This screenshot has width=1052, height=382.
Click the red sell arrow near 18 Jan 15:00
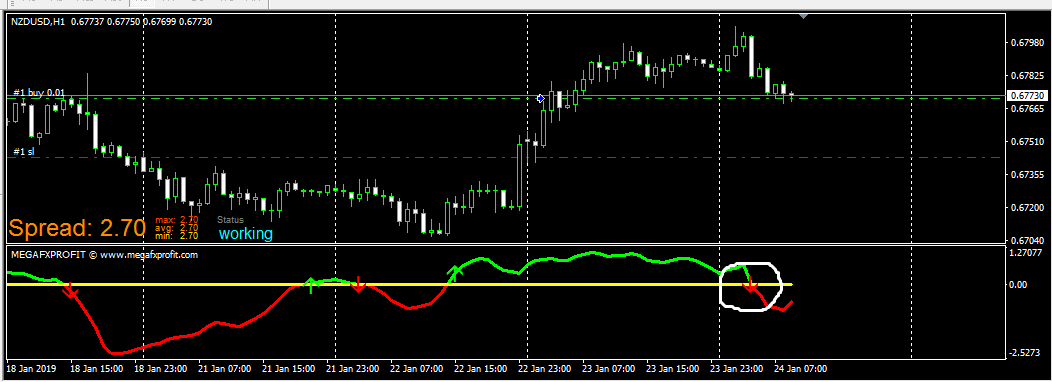pos(71,291)
